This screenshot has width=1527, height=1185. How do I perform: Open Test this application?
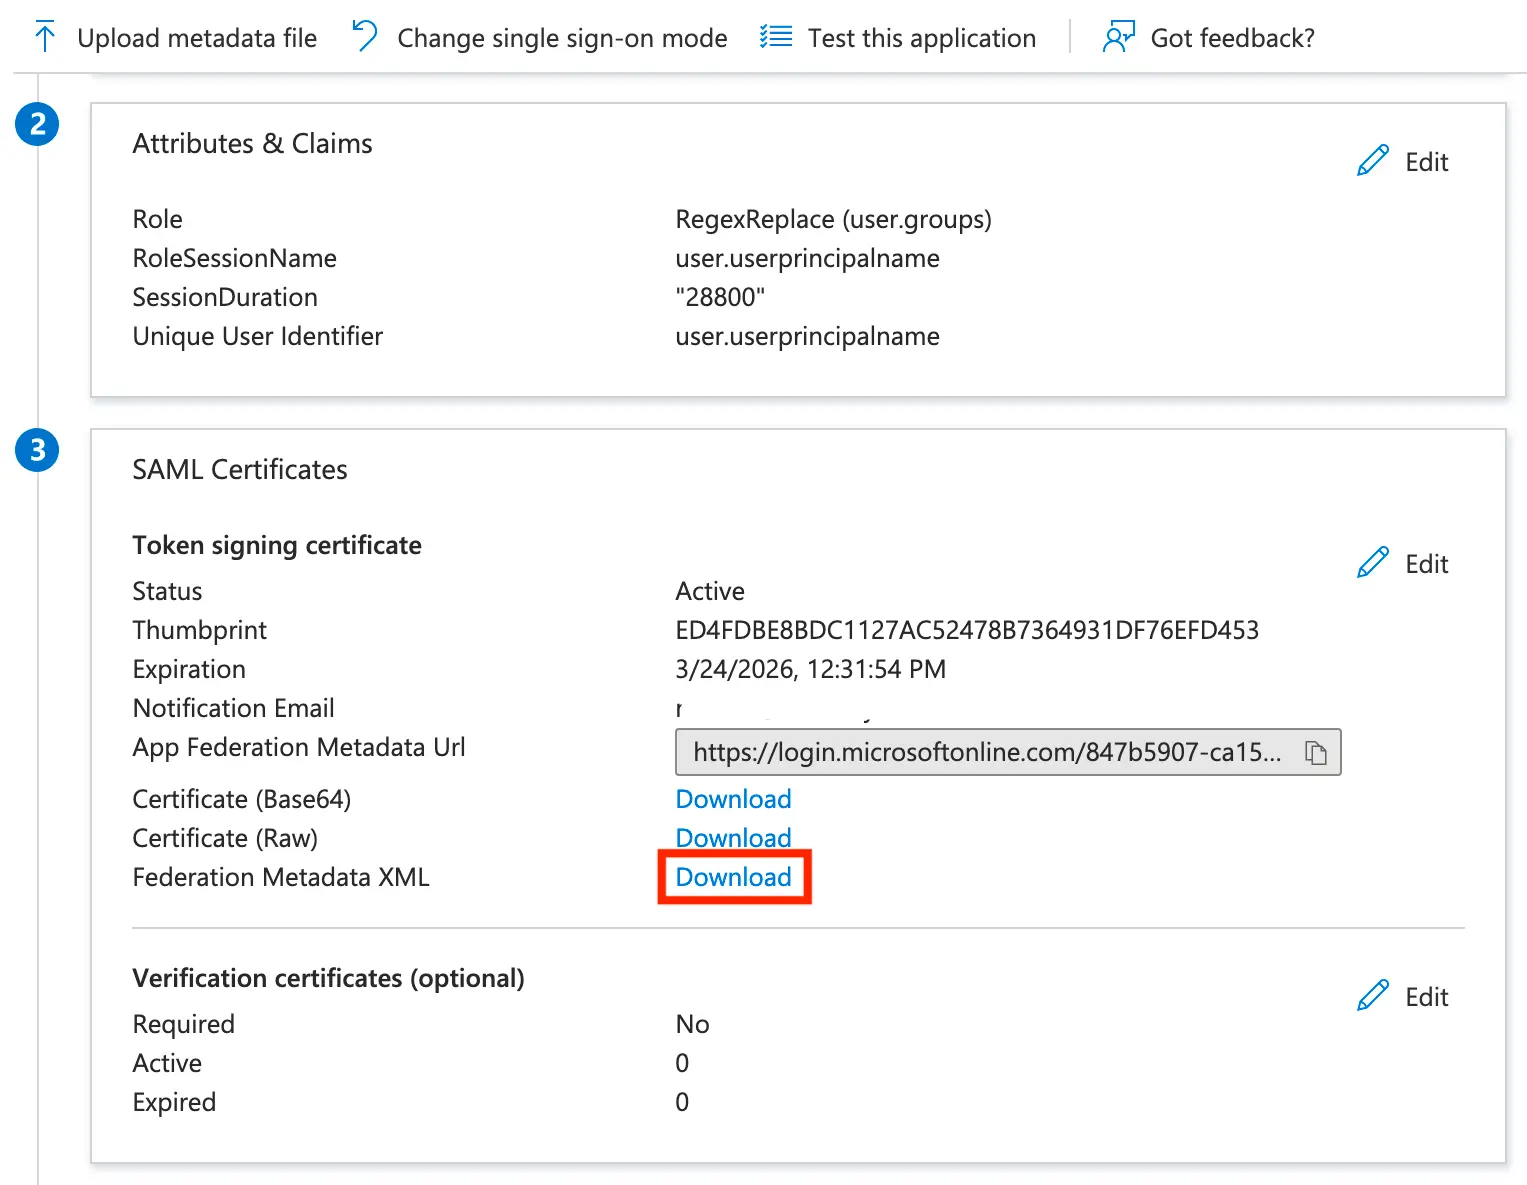pyautogui.click(x=921, y=38)
